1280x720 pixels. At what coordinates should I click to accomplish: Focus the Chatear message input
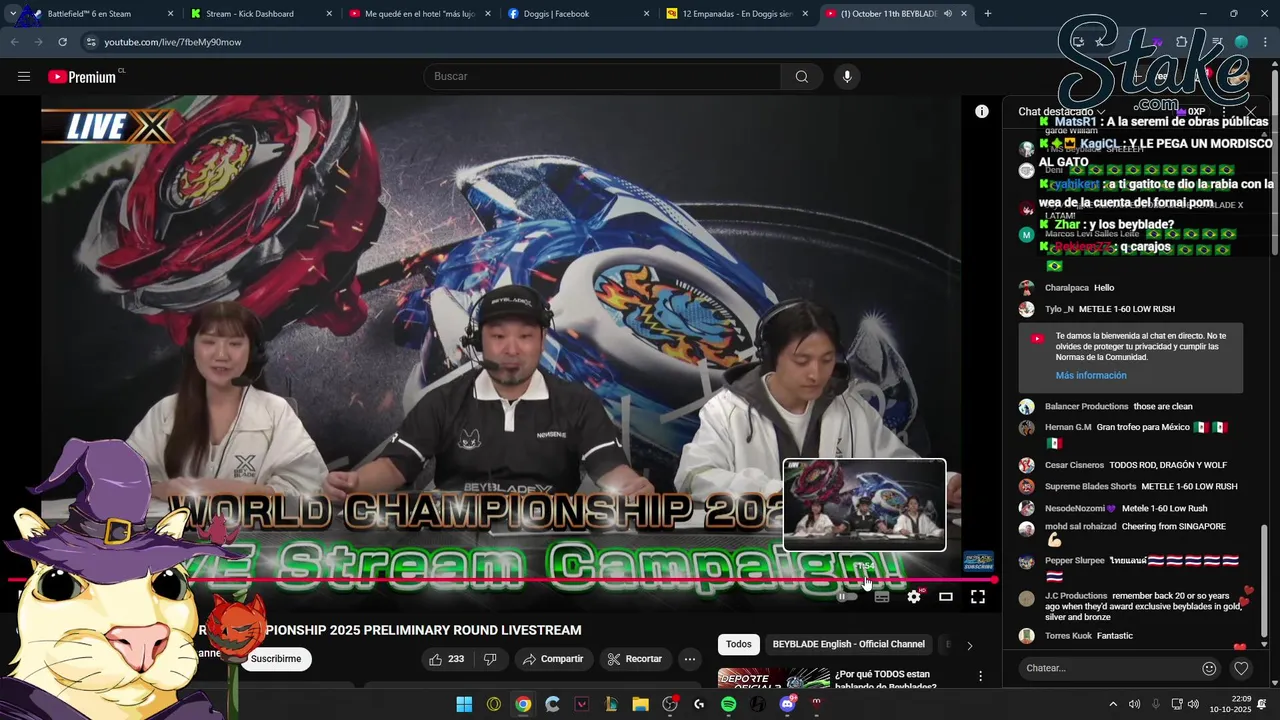click(x=1110, y=668)
